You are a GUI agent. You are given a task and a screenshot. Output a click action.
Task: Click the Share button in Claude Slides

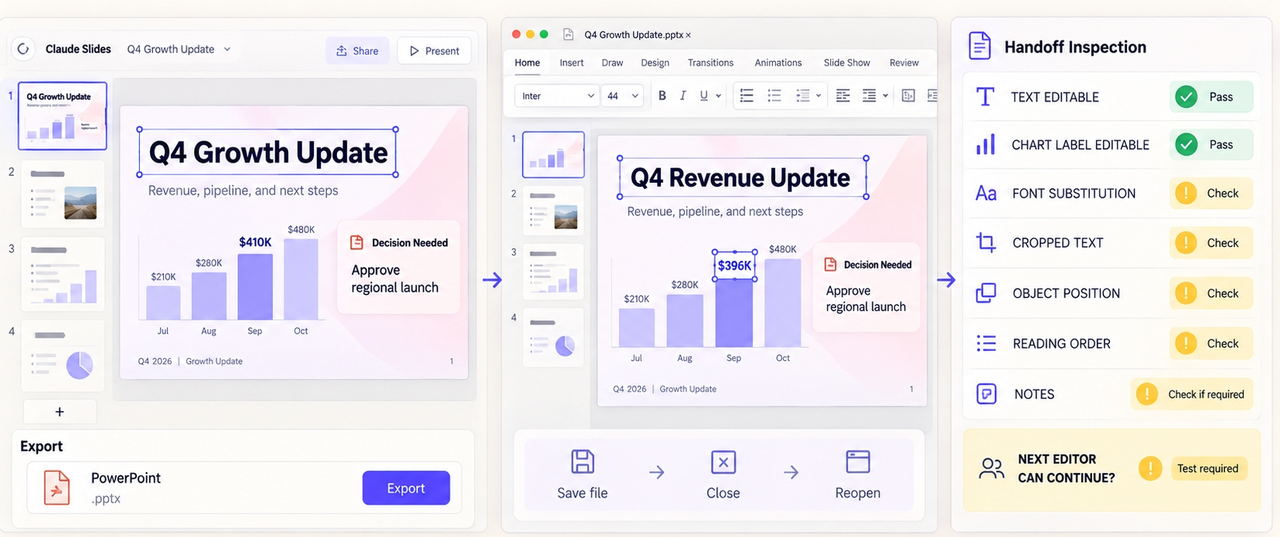357,51
